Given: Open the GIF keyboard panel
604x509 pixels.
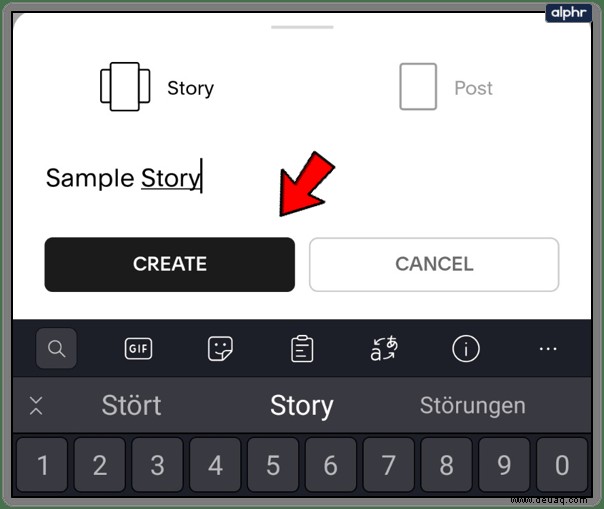Looking at the screenshot, I should 138,349.
